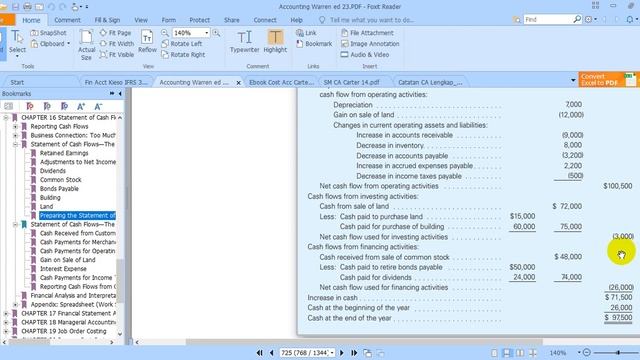The image size is (640, 360).
Task: Rotate the page left
Action: click(182, 44)
